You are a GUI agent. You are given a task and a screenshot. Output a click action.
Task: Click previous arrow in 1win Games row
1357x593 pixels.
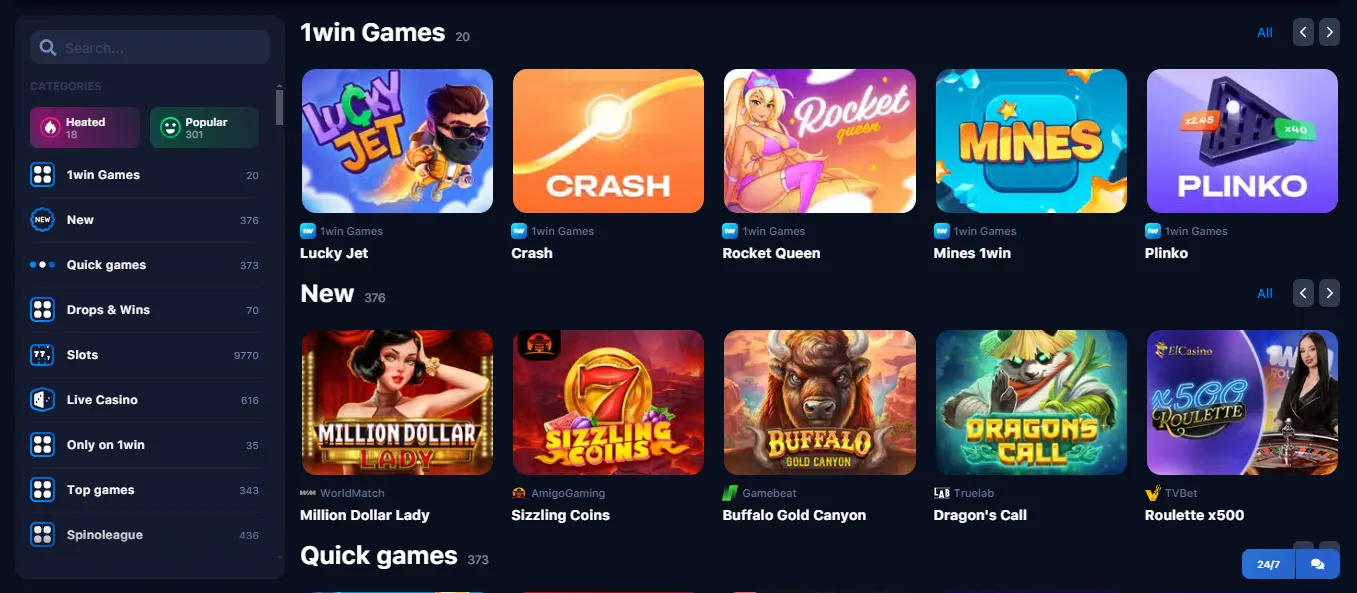1303,32
